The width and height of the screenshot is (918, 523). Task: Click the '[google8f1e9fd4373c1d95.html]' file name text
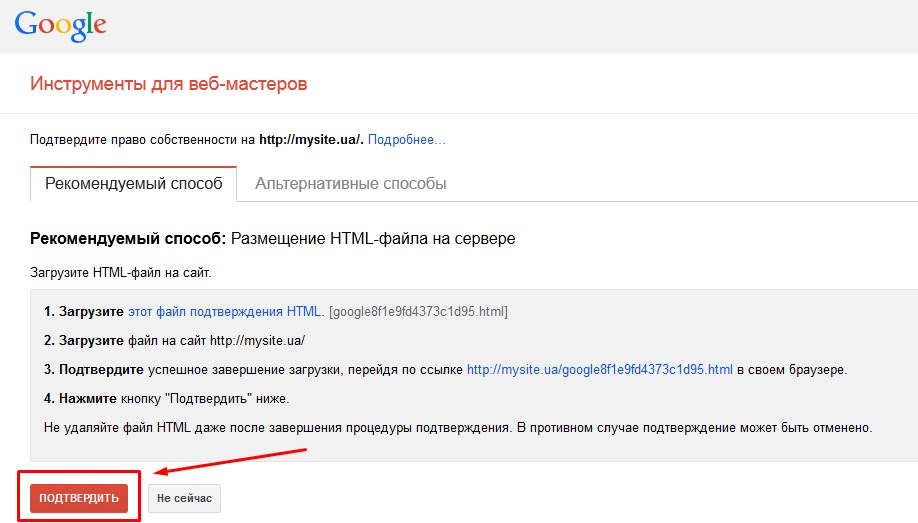click(419, 312)
